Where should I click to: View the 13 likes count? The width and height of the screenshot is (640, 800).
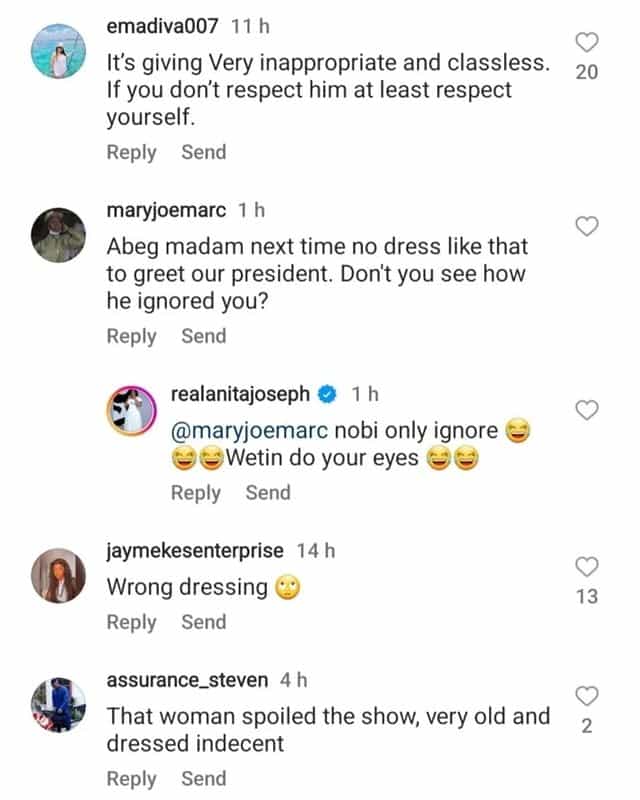tap(588, 597)
